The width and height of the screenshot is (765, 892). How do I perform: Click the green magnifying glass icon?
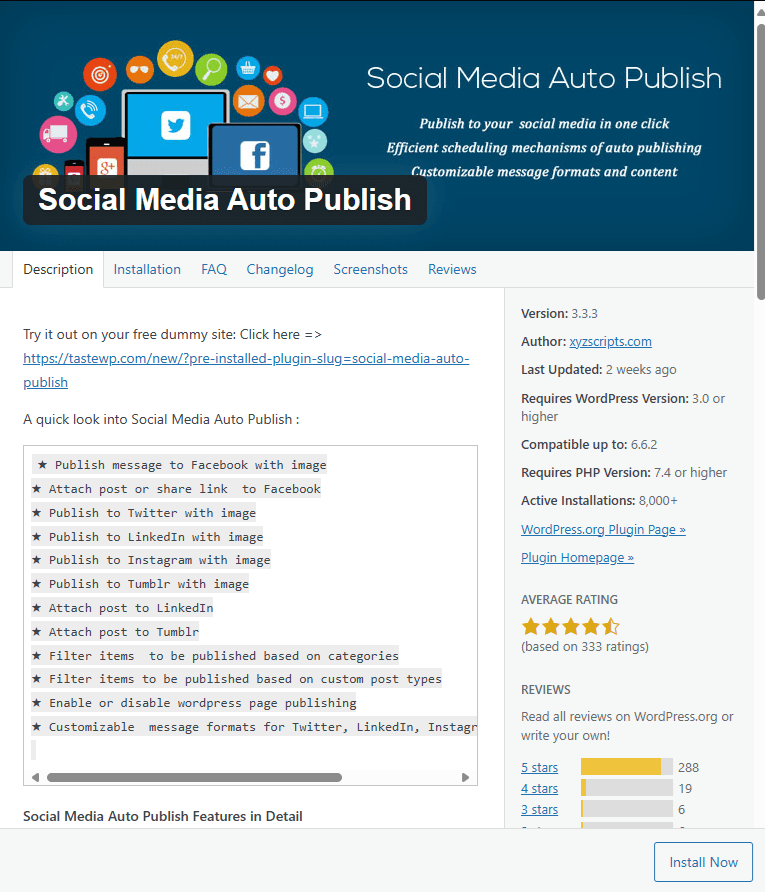(211, 68)
